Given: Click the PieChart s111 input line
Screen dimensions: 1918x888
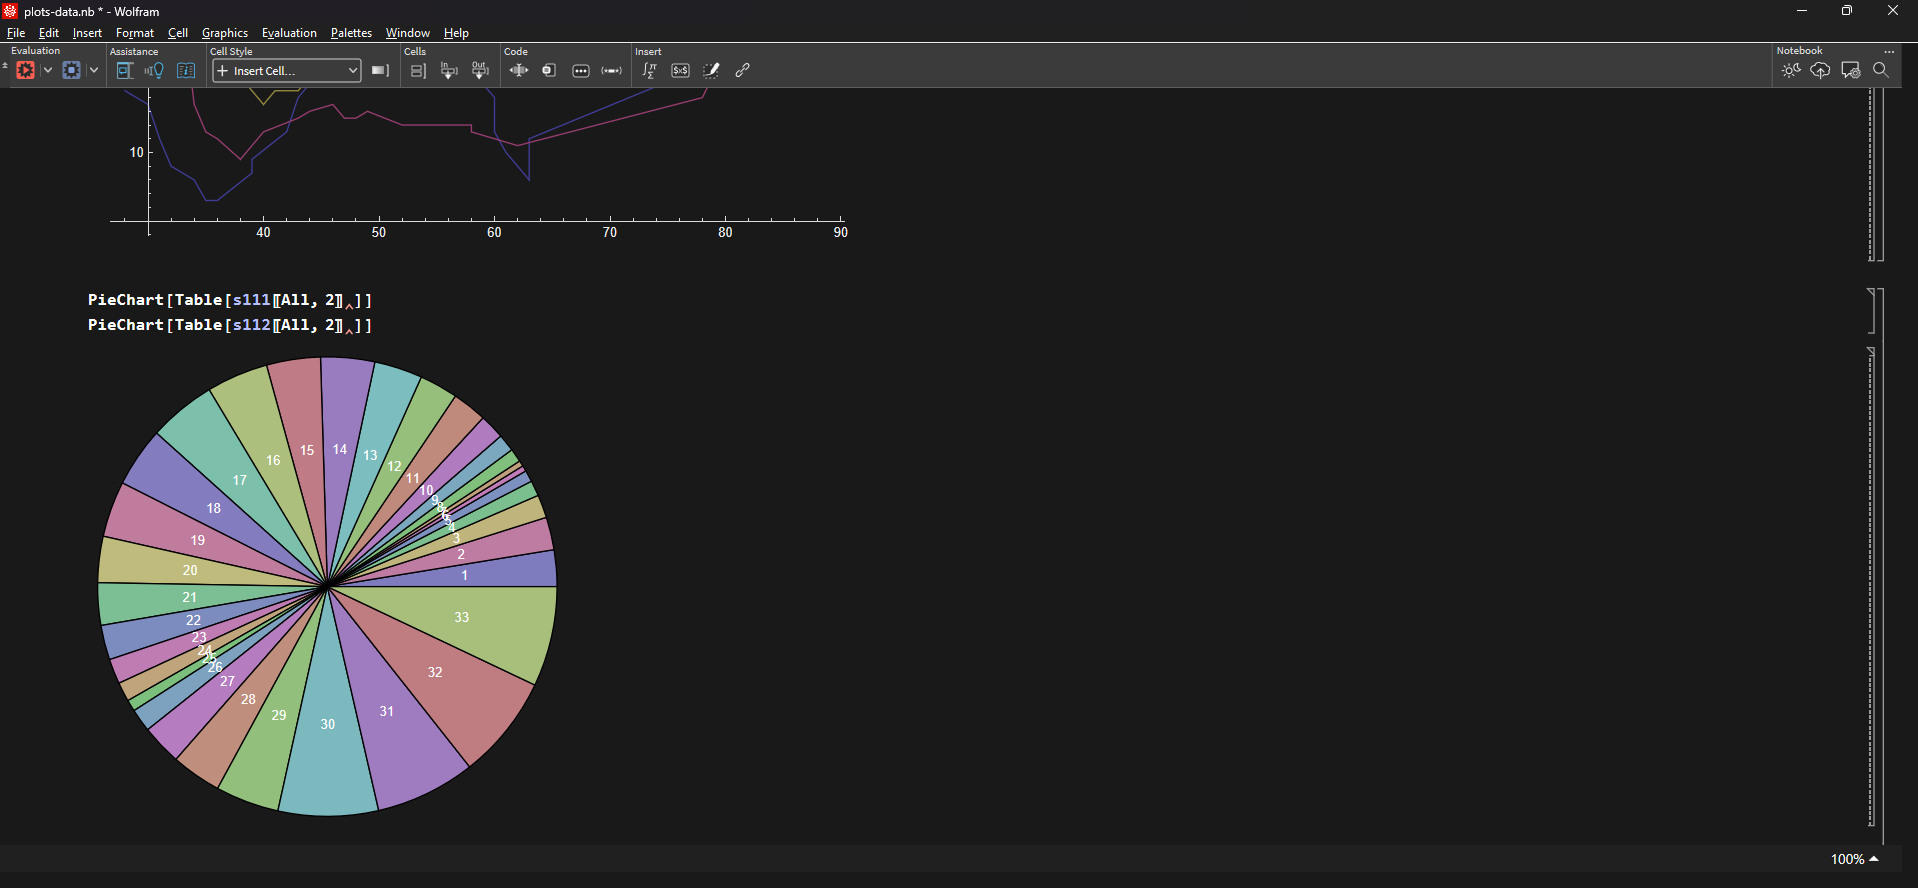Looking at the screenshot, I should 229,300.
